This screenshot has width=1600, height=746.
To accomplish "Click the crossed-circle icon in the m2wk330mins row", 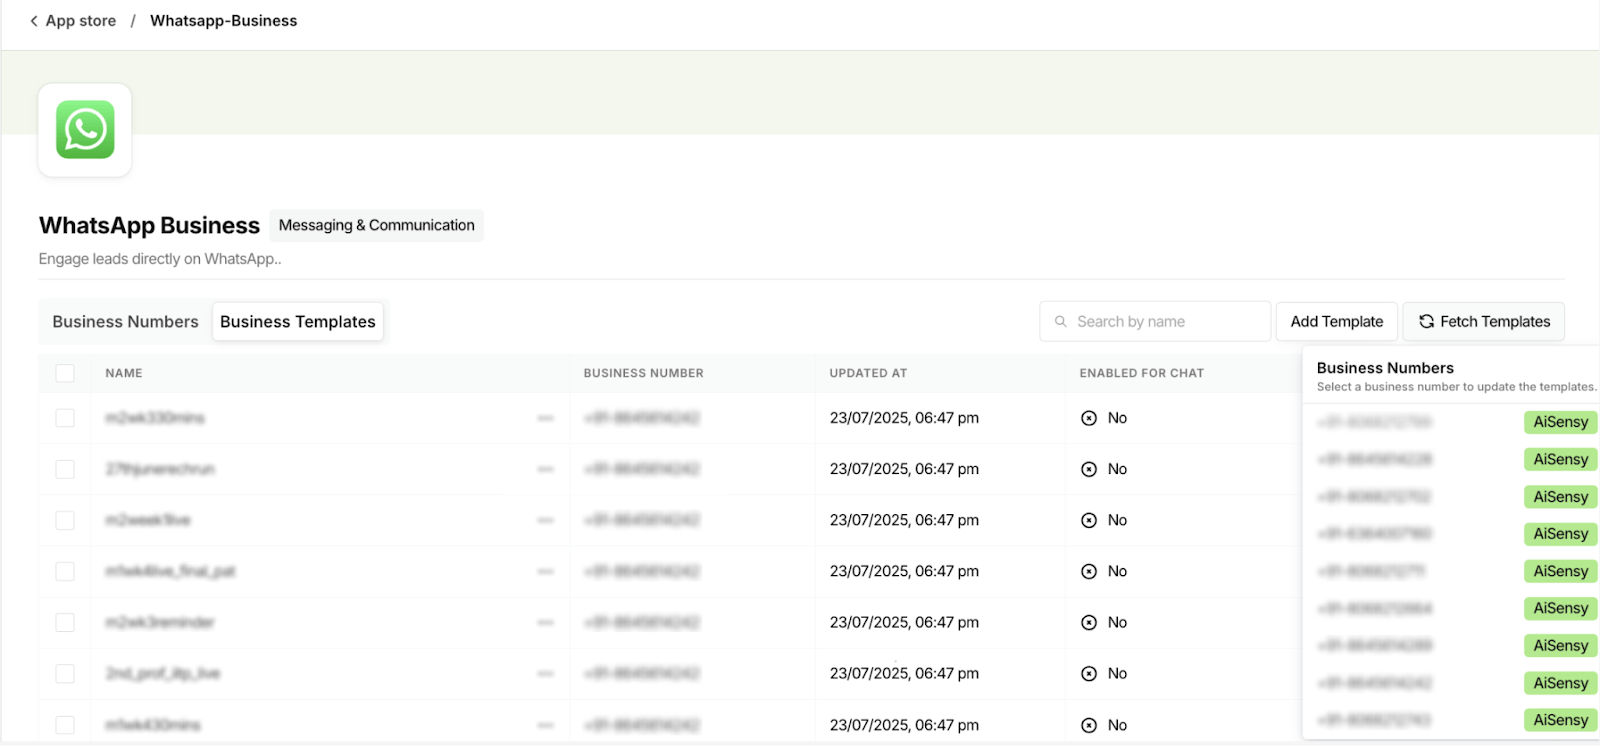I will click(1089, 418).
